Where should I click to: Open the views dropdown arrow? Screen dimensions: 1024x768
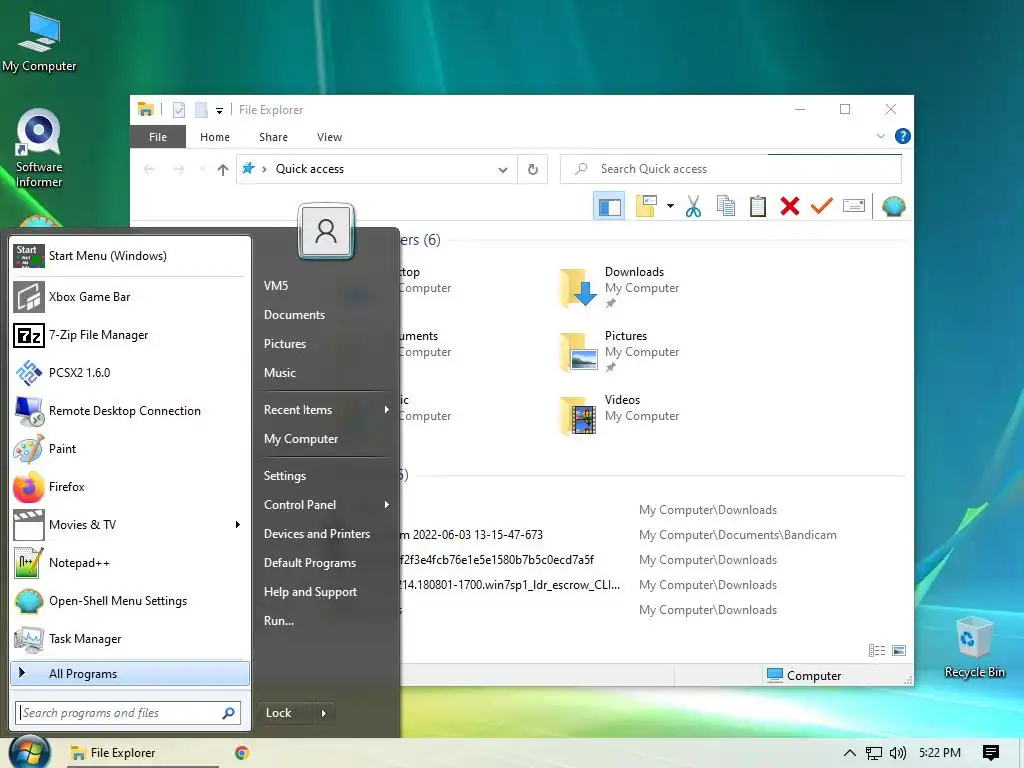pyautogui.click(x=670, y=206)
